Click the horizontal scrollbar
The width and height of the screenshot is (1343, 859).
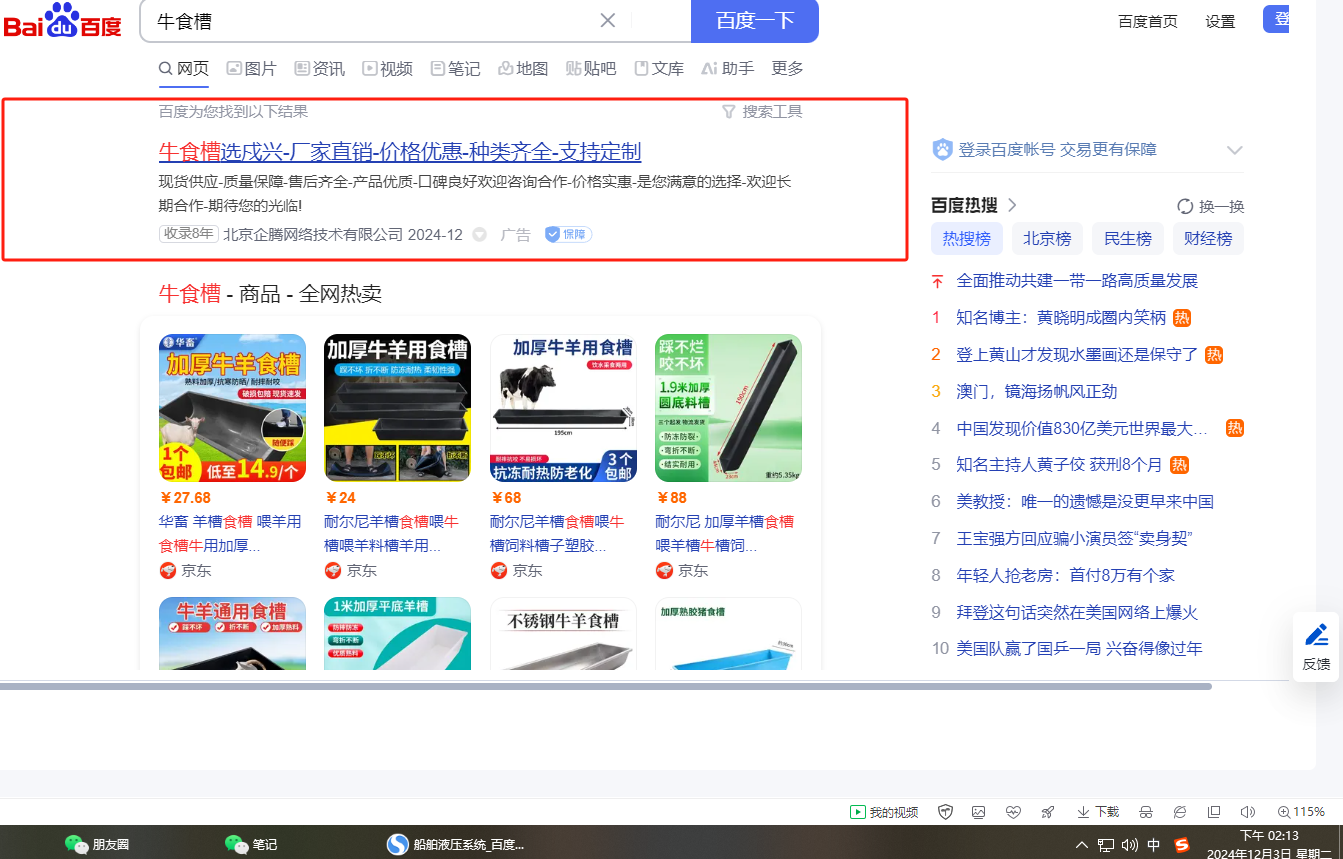point(606,687)
